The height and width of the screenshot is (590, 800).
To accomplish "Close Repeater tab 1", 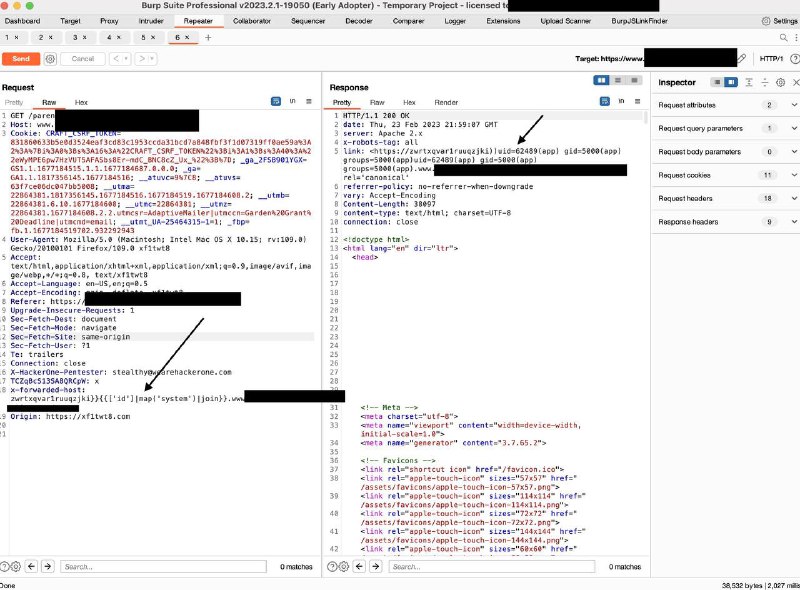I will 16,37.
